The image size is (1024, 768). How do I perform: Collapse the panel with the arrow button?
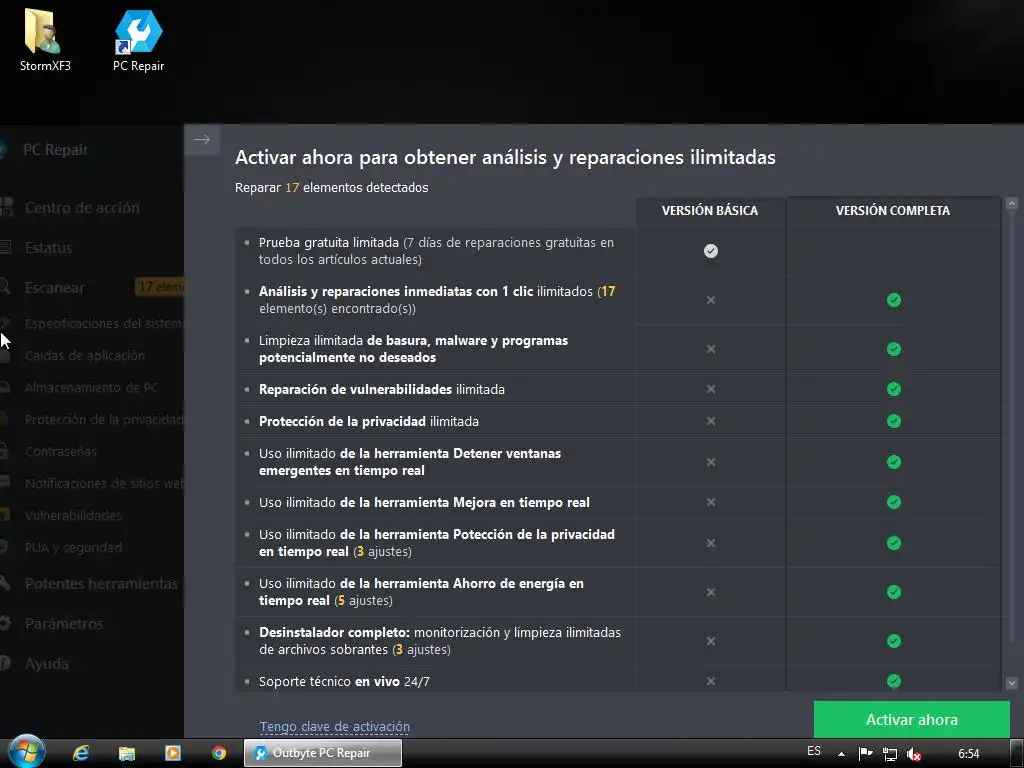[x=202, y=140]
